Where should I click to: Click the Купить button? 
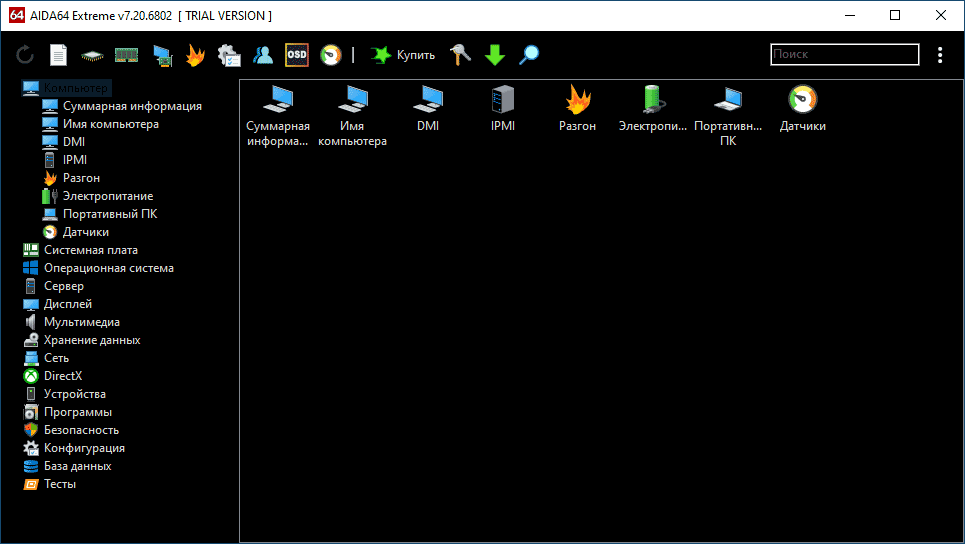coord(403,55)
